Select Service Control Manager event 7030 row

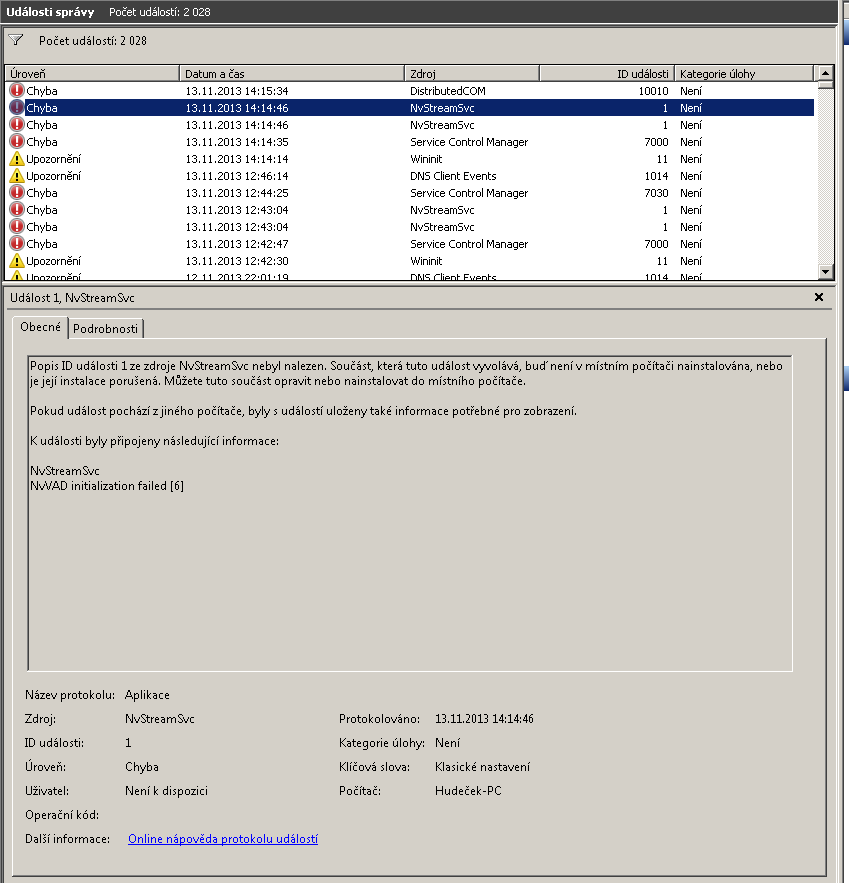411,193
